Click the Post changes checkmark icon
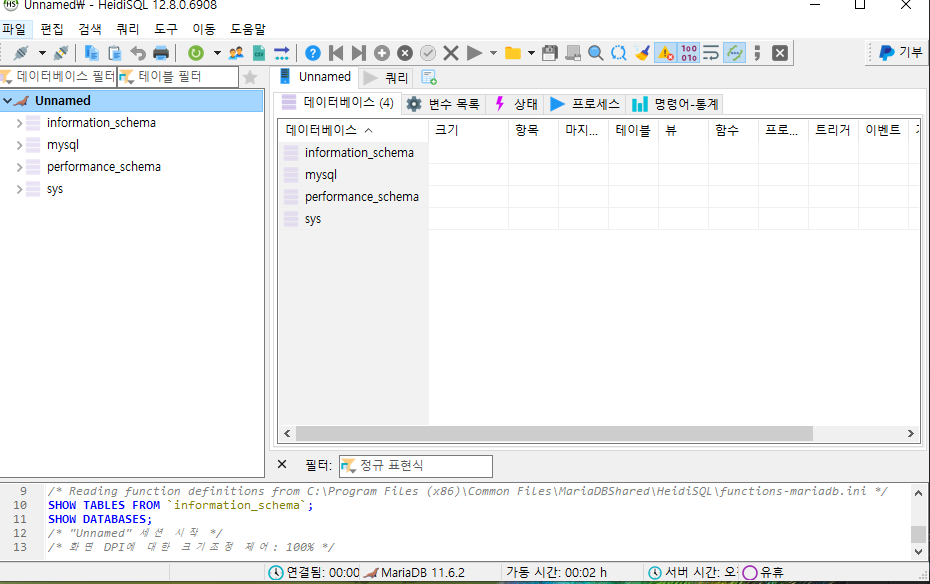This screenshot has height=584, width=930. tap(428, 53)
